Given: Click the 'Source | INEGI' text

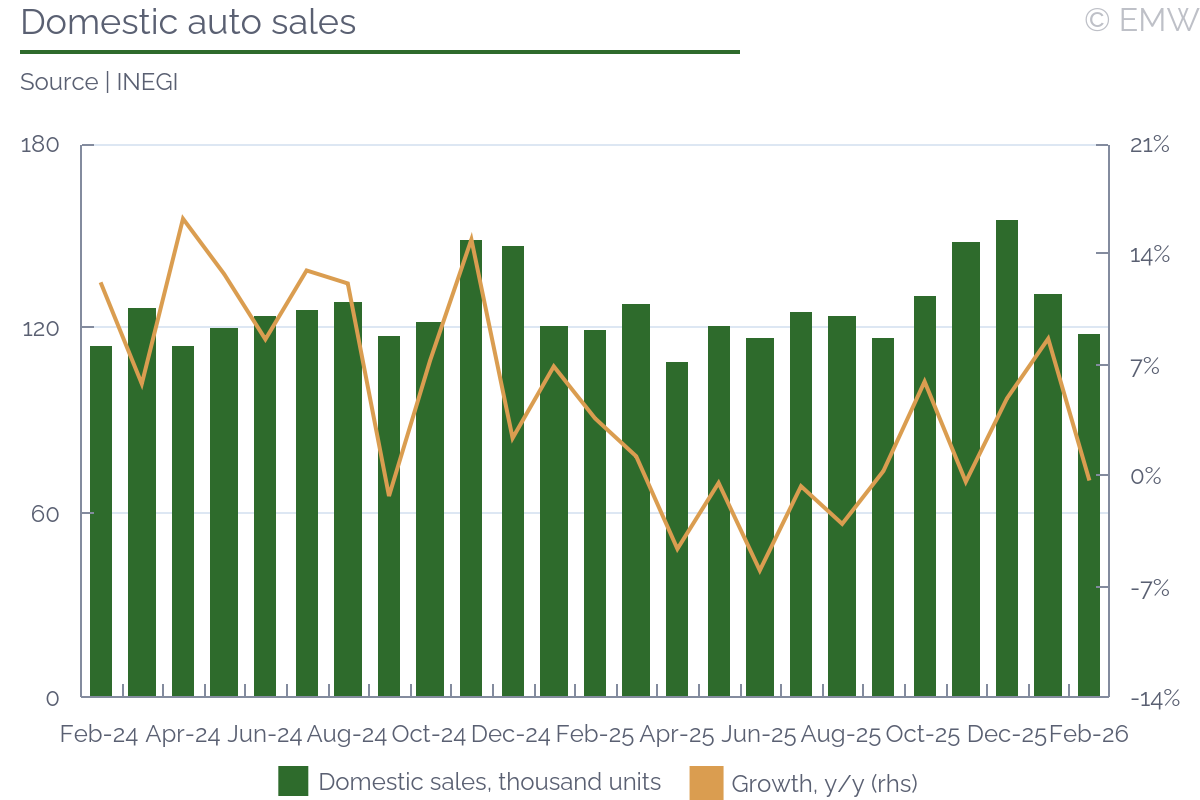Looking at the screenshot, I should tap(99, 82).
